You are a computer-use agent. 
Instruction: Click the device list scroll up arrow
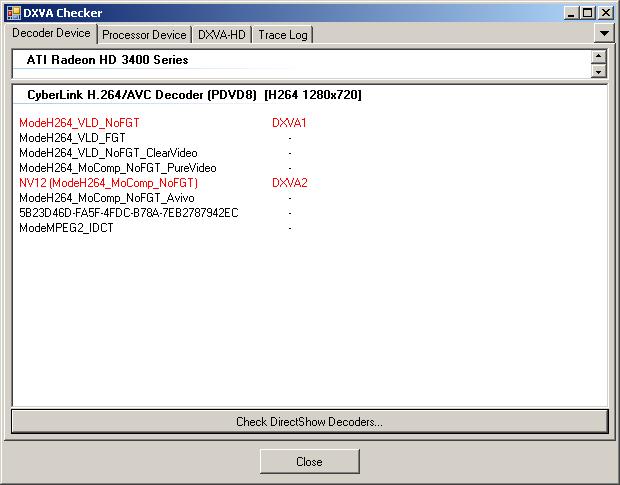pyautogui.click(x=599, y=57)
